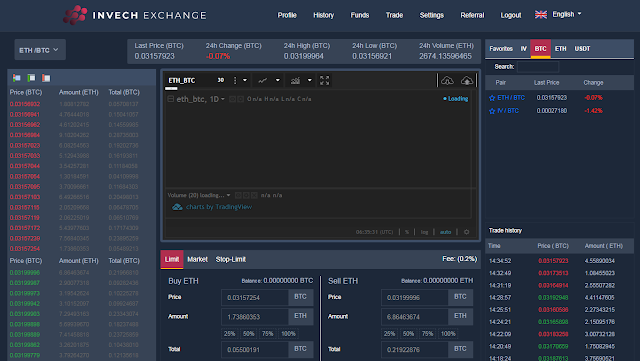Set buy amount to 100%

(x=288, y=334)
